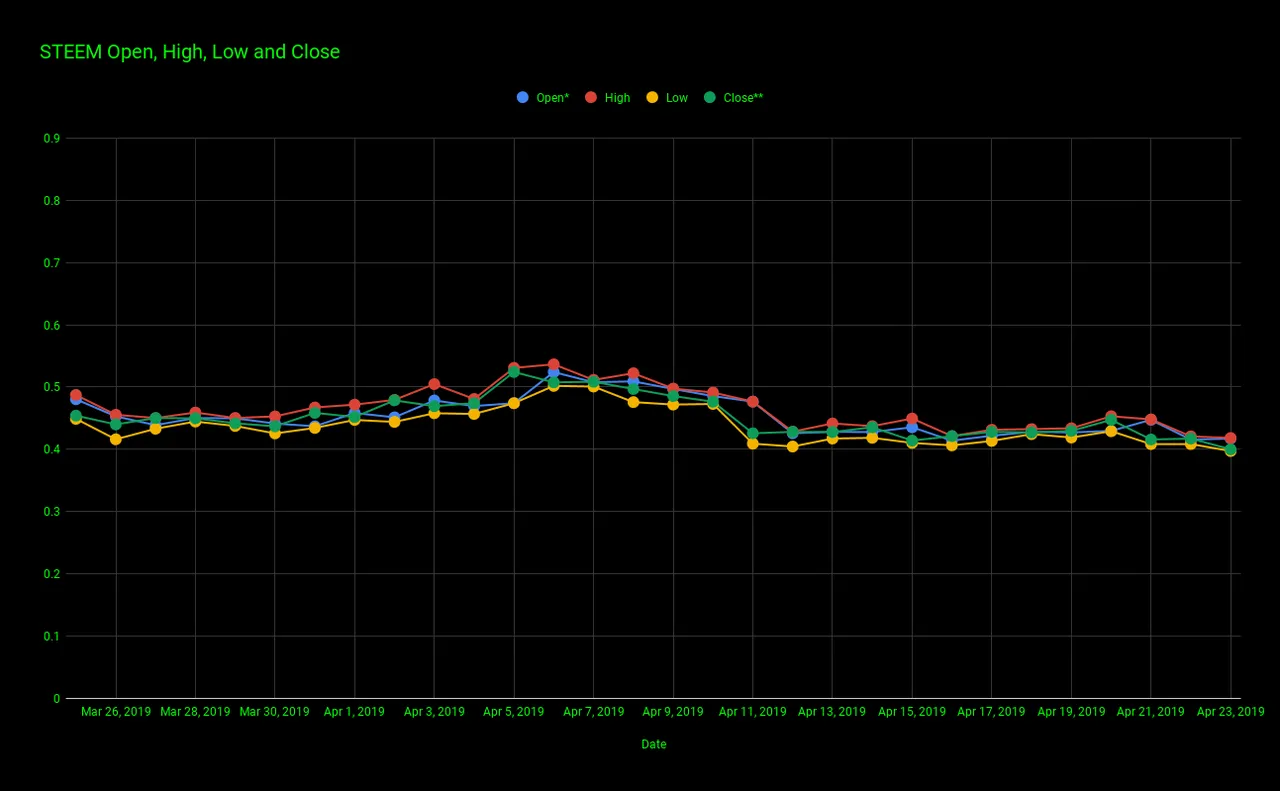
Task: Click the Apr 17, 2019 date label
Action: [x=991, y=712]
